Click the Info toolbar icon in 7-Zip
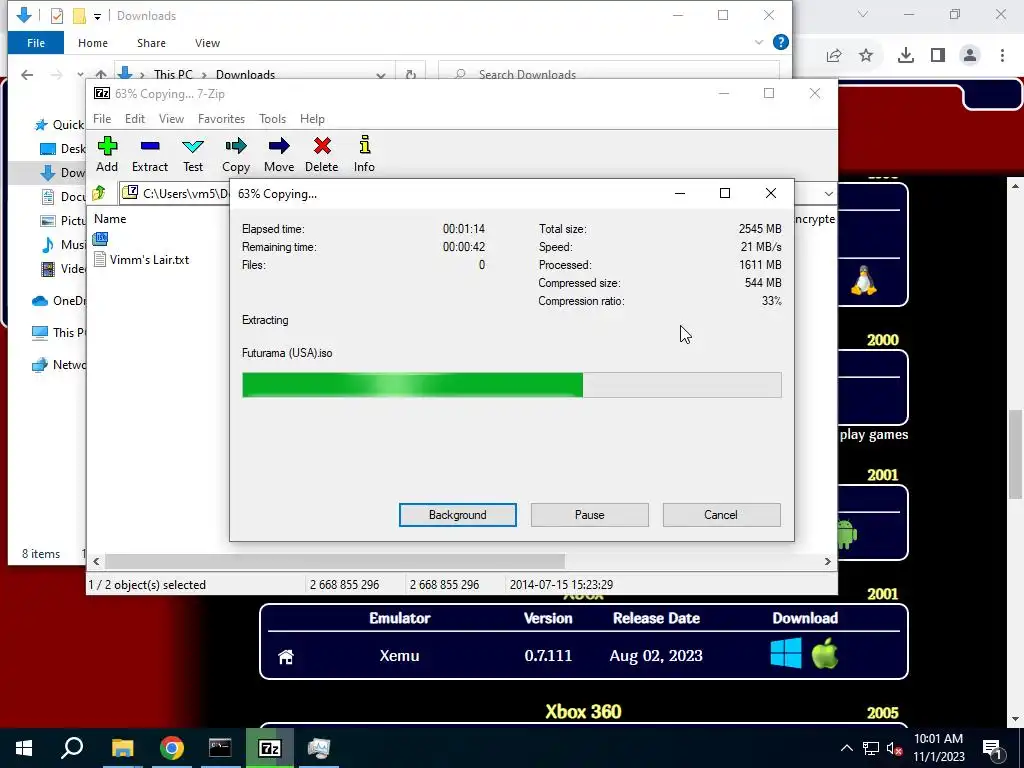The width and height of the screenshot is (1024, 768). coord(364,153)
